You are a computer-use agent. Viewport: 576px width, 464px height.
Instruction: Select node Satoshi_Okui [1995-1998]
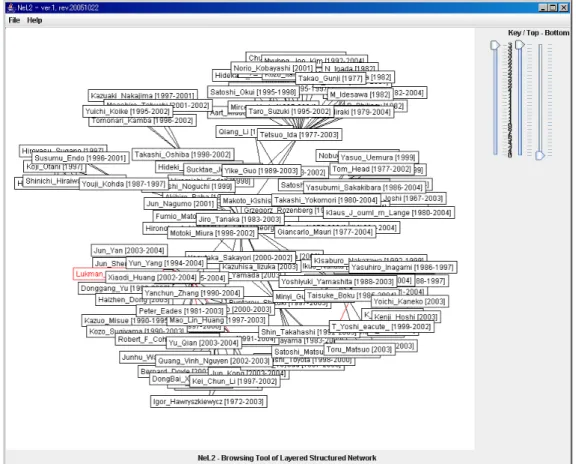(253, 92)
